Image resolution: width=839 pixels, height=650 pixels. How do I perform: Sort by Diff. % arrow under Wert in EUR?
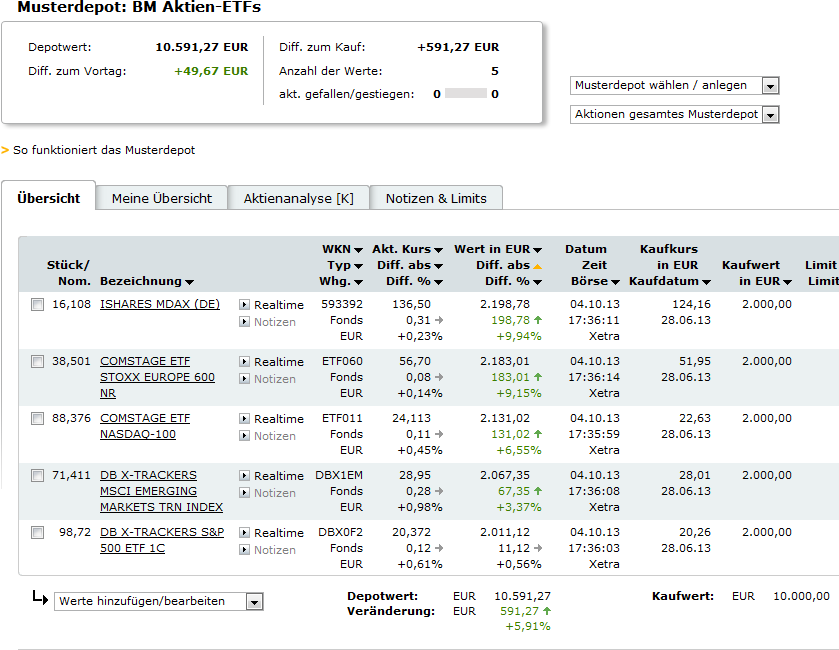coord(538,282)
